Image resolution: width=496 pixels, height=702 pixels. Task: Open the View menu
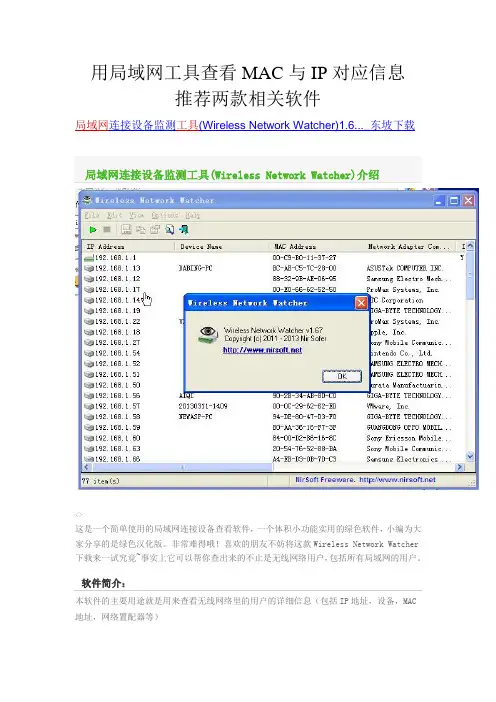click(x=137, y=215)
